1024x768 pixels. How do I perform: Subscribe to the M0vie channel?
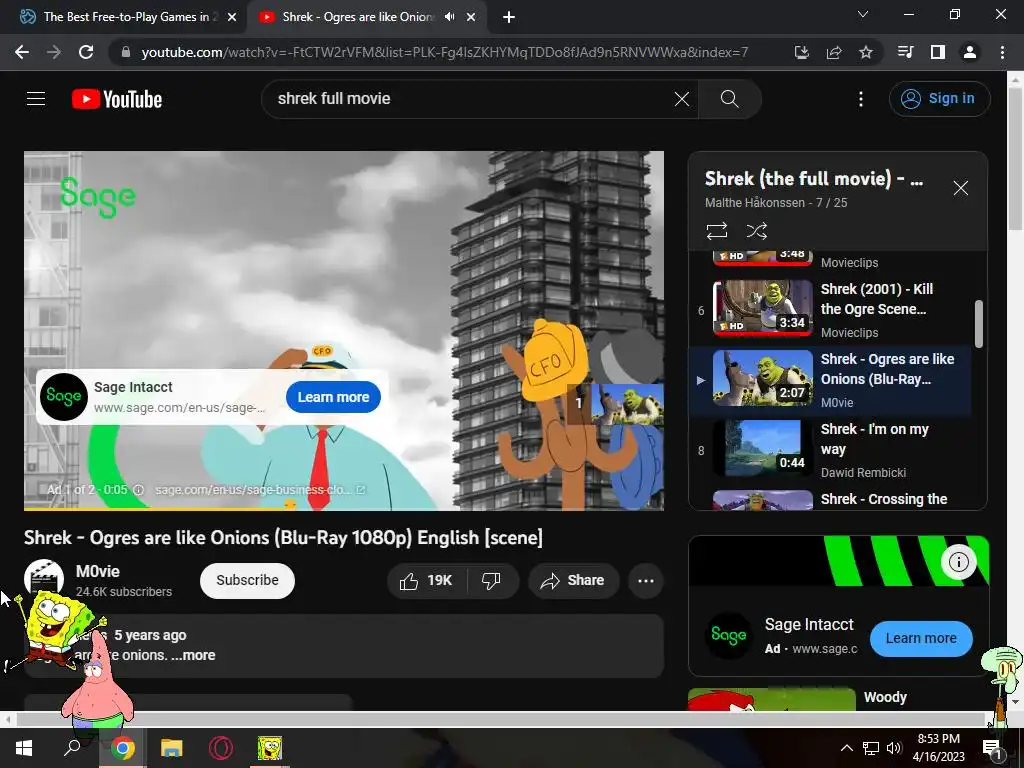(247, 581)
